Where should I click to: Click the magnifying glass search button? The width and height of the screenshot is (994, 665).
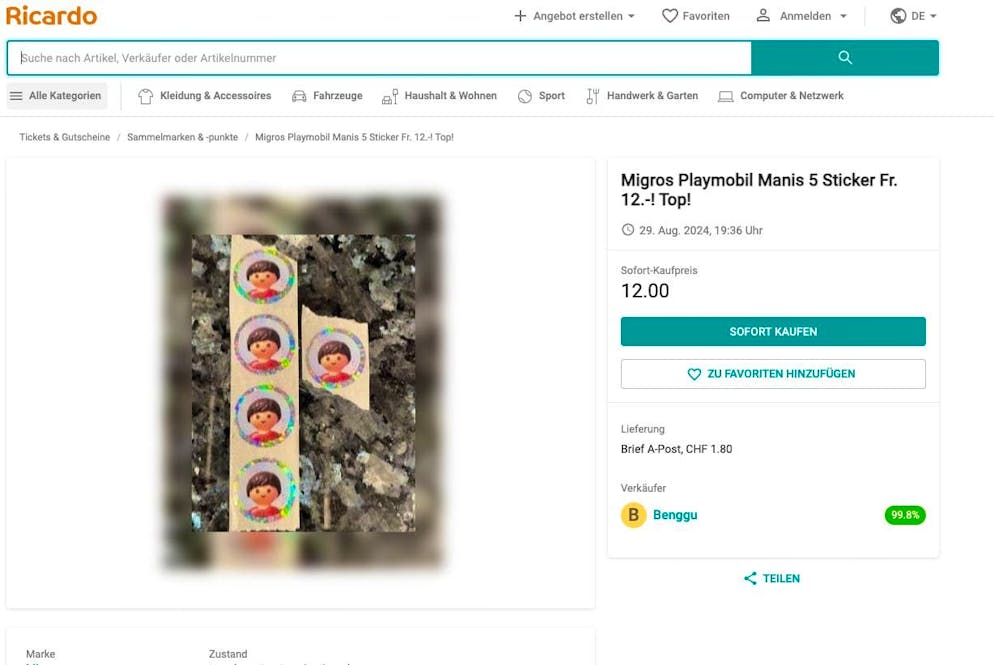click(x=845, y=58)
